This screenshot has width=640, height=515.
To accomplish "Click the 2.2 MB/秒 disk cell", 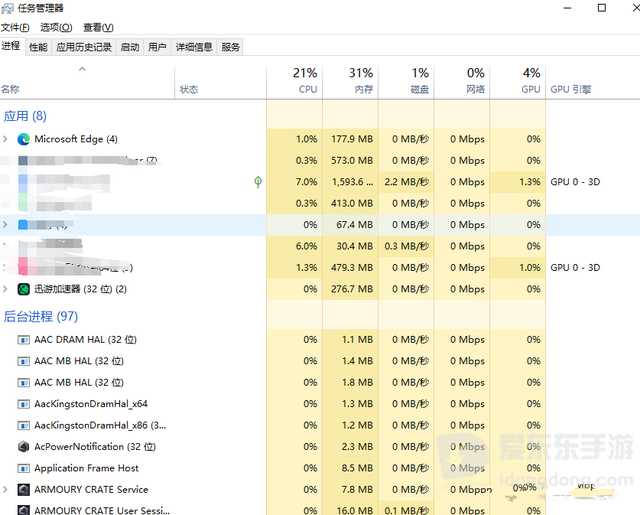I will 407,182.
